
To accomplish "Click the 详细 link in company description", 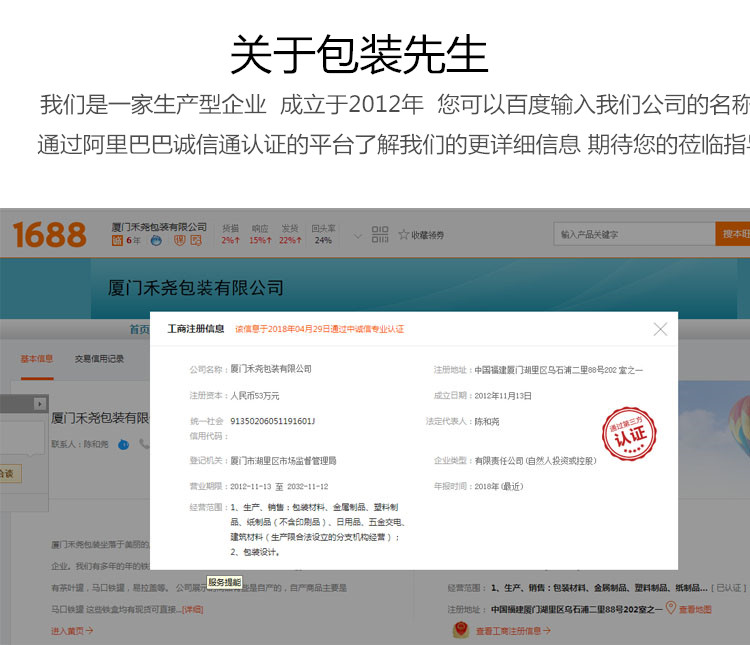I will [193, 610].
